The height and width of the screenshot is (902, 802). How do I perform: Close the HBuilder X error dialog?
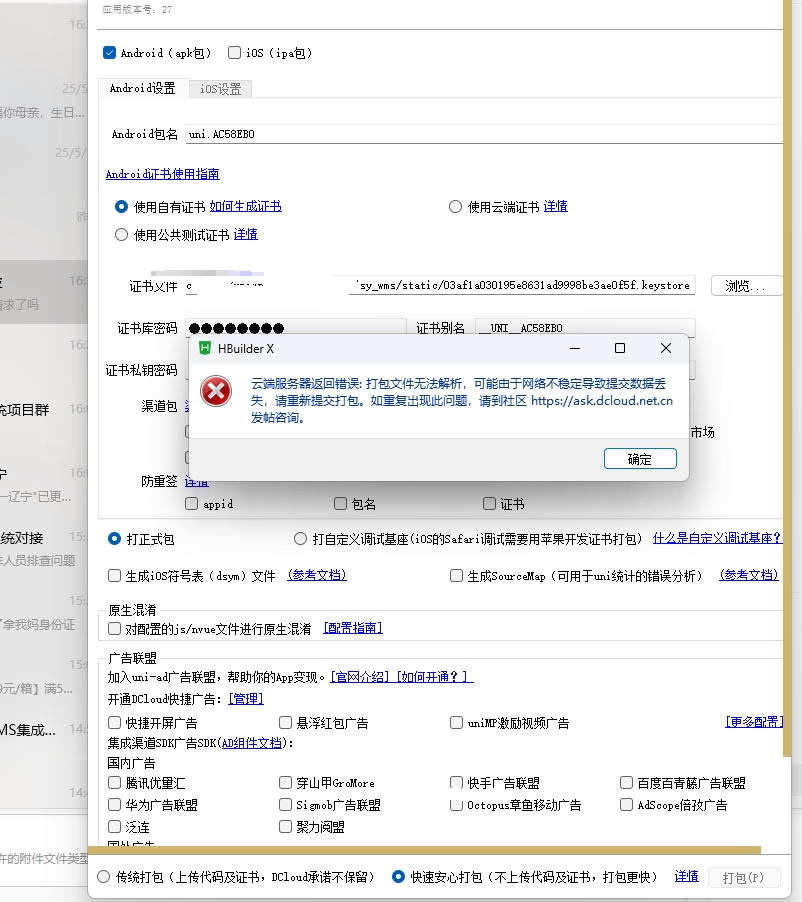tap(666, 348)
